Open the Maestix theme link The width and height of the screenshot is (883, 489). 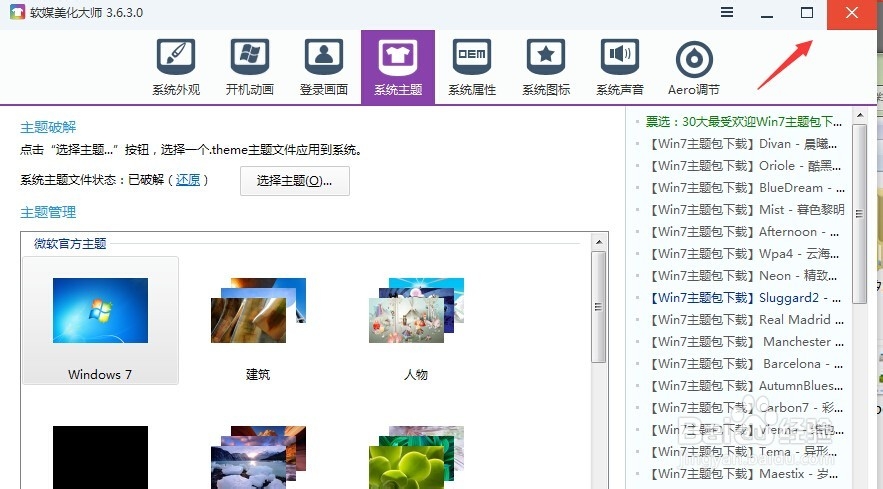pos(743,473)
